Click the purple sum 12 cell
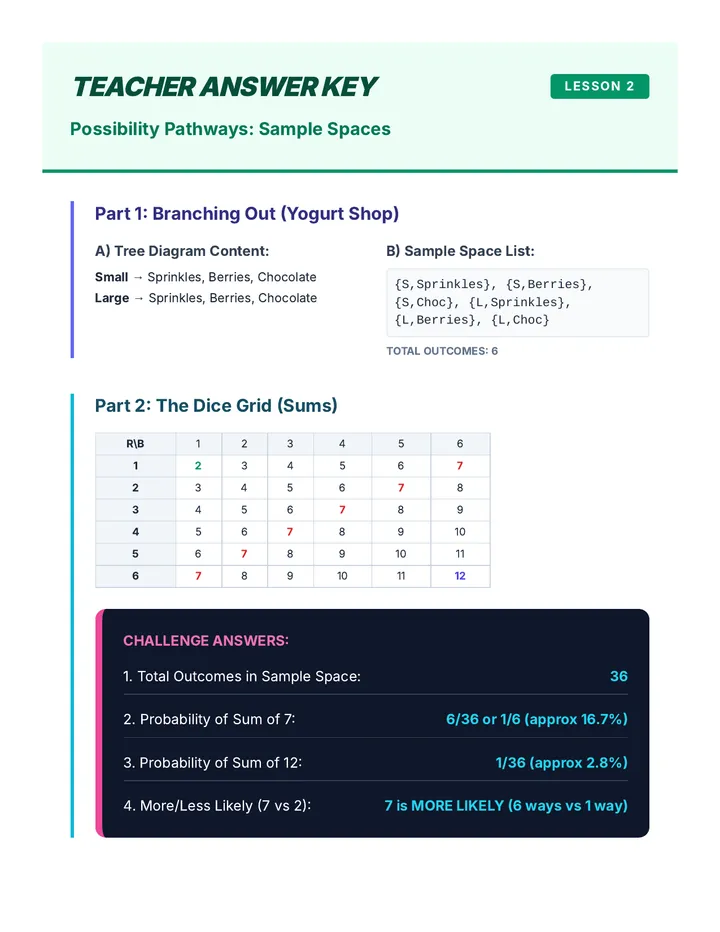Viewport: 720px width, 932px height. pos(460,576)
